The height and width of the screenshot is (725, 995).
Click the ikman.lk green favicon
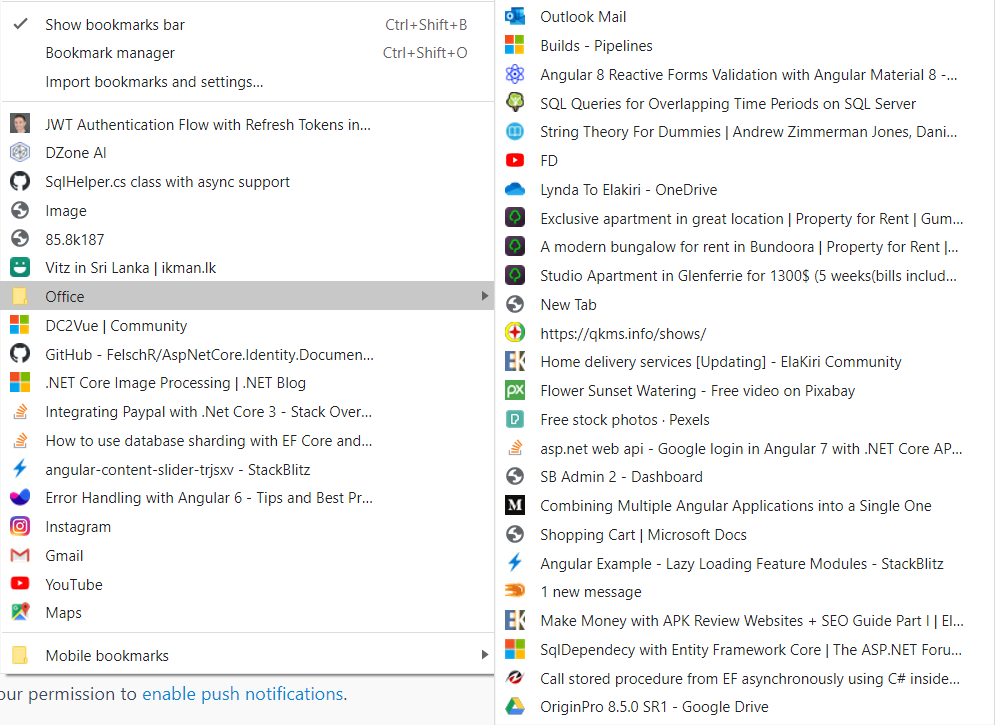coord(20,268)
